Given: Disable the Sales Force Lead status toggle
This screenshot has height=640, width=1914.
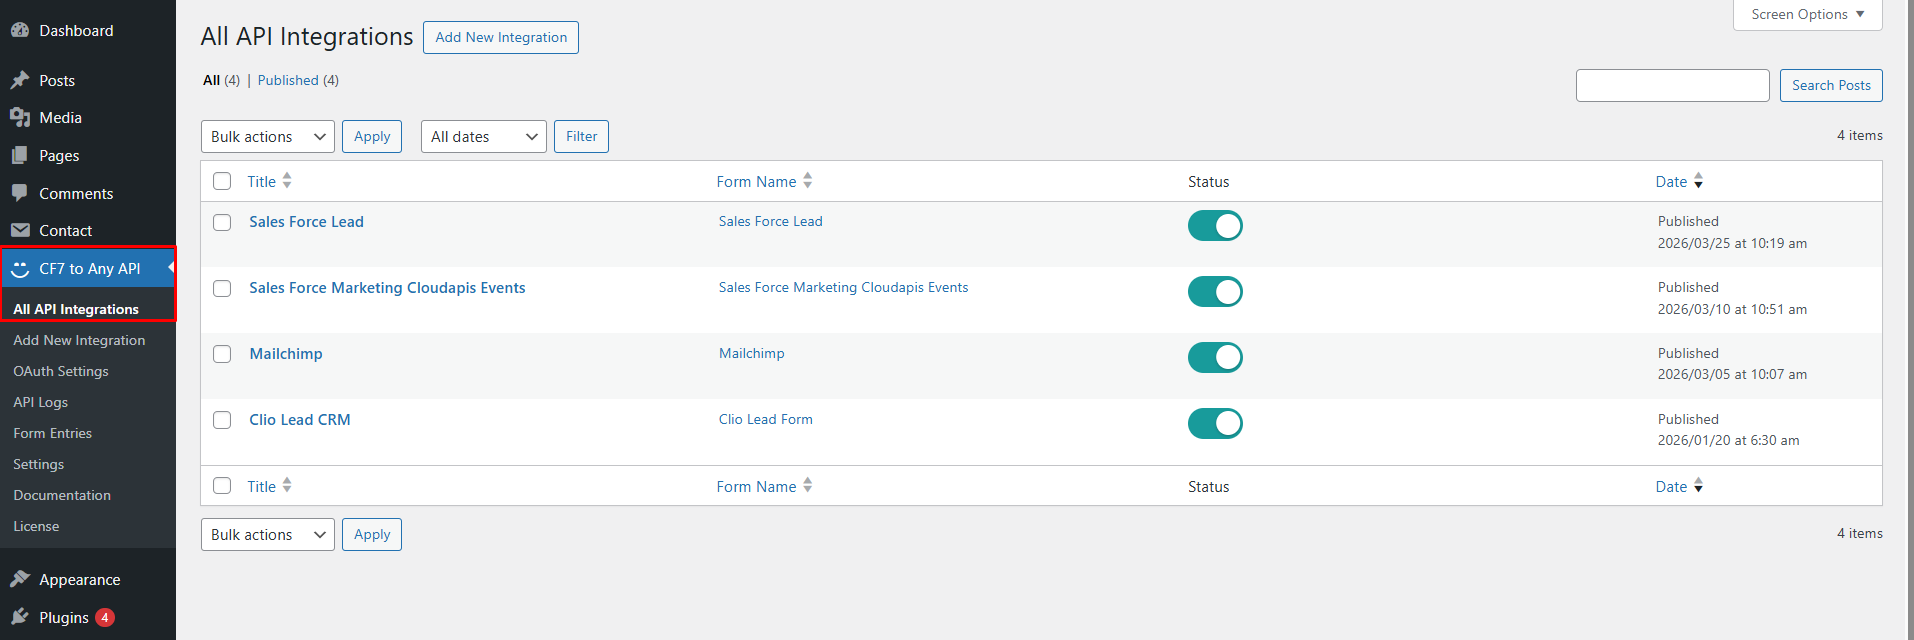Looking at the screenshot, I should pyautogui.click(x=1215, y=226).
